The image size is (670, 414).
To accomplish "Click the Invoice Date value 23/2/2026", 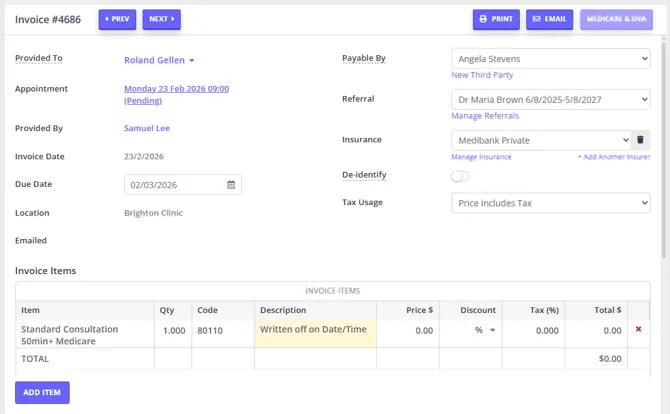I will [x=144, y=156].
